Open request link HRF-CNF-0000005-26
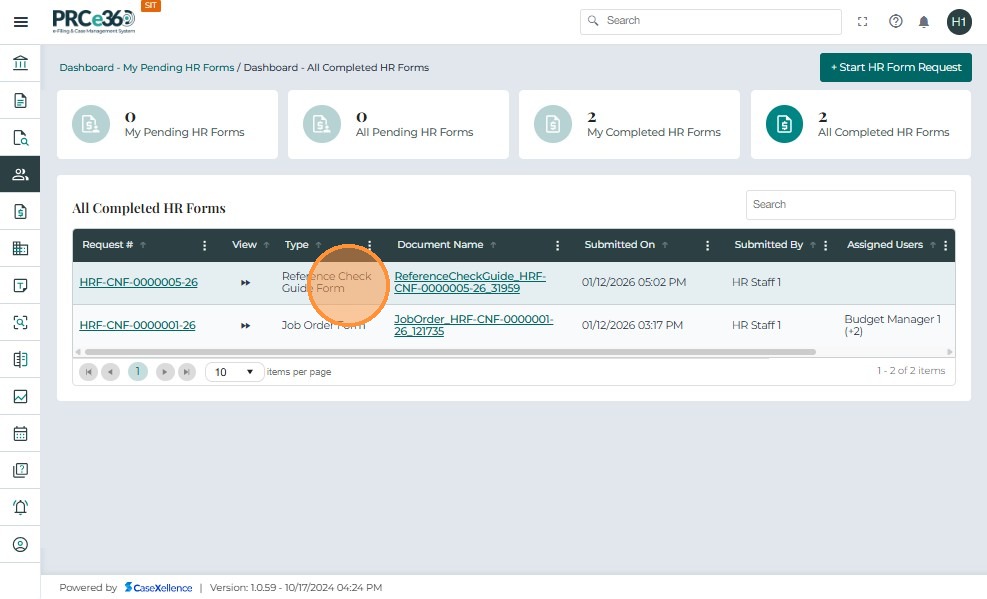This screenshot has width=987, height=599. click(x=138, y=283)
